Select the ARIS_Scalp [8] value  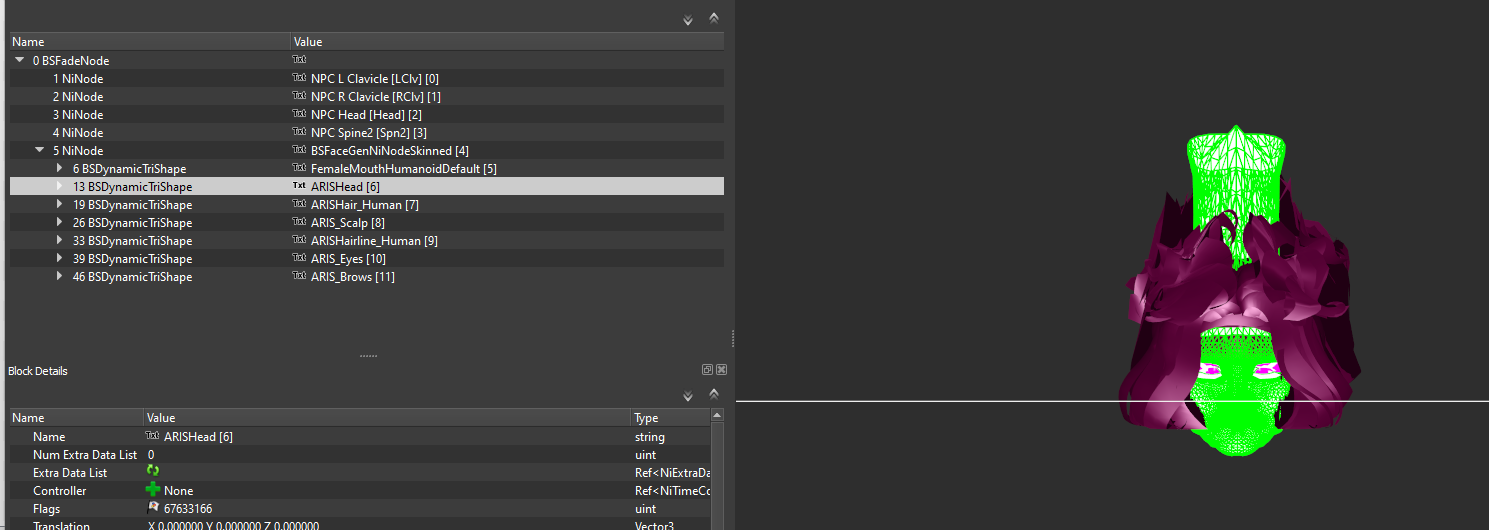pyautogui.click(x=348, y=222)
